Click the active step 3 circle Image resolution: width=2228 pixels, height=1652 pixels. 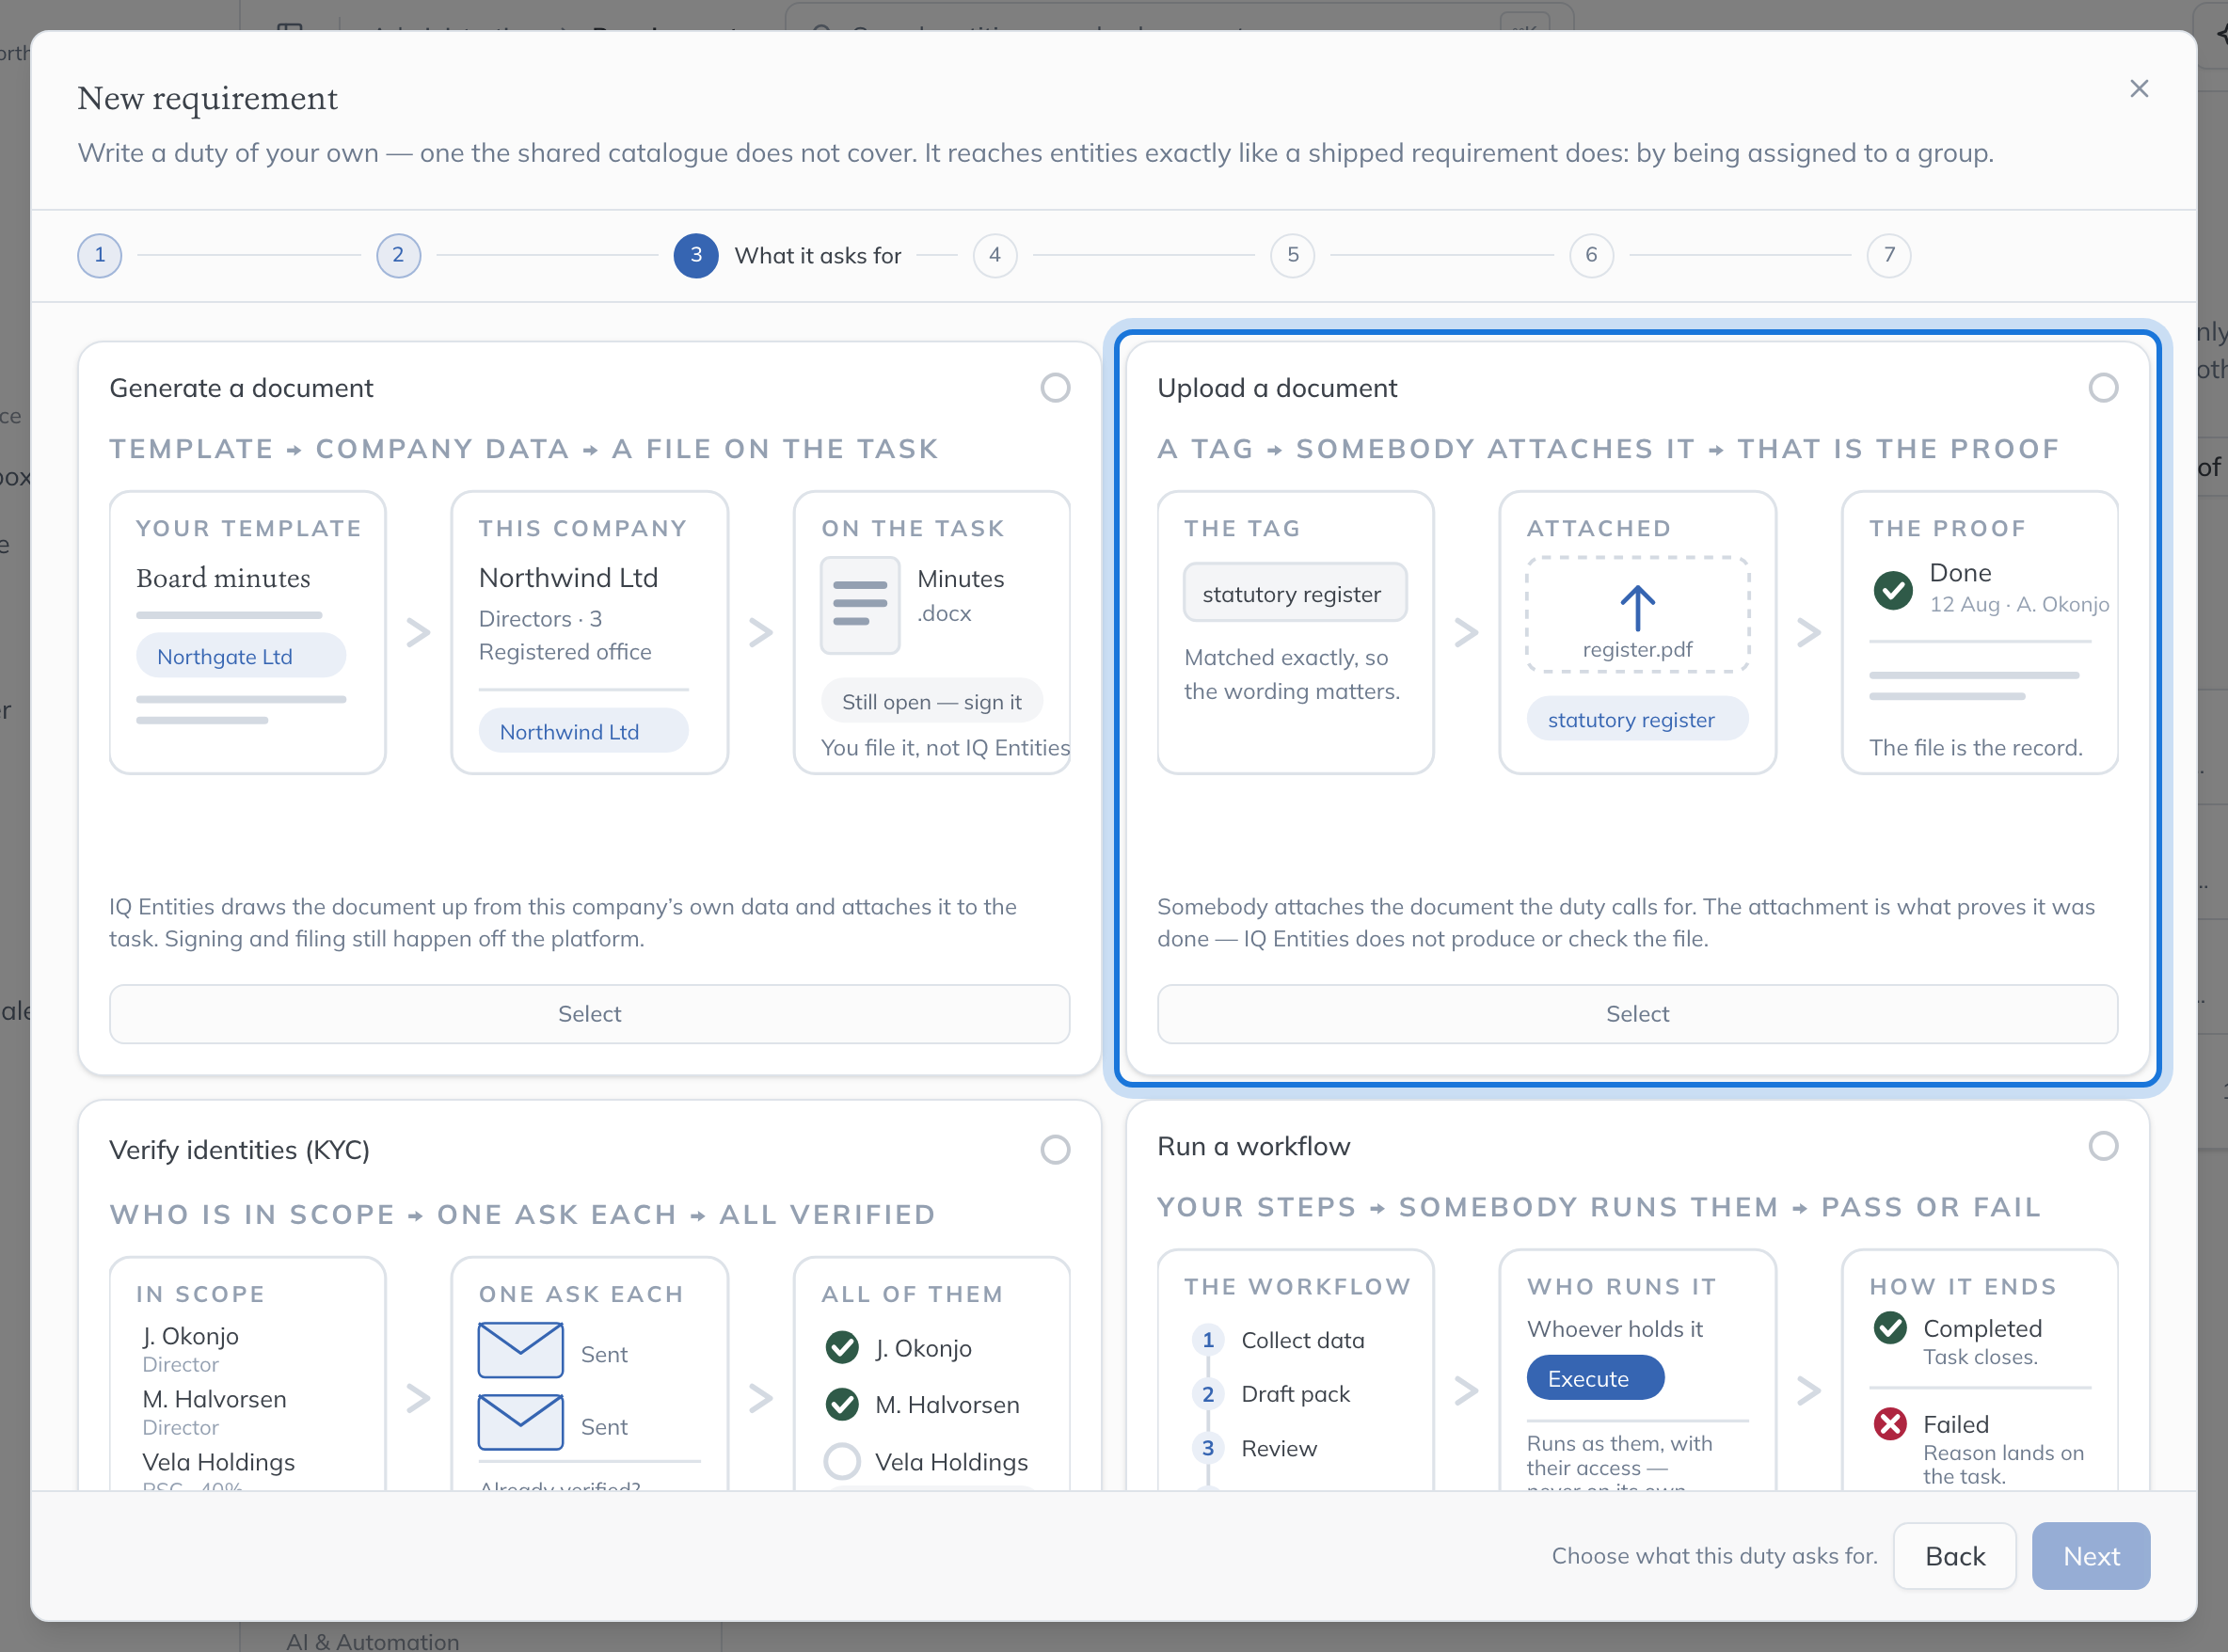click(696, 255)
